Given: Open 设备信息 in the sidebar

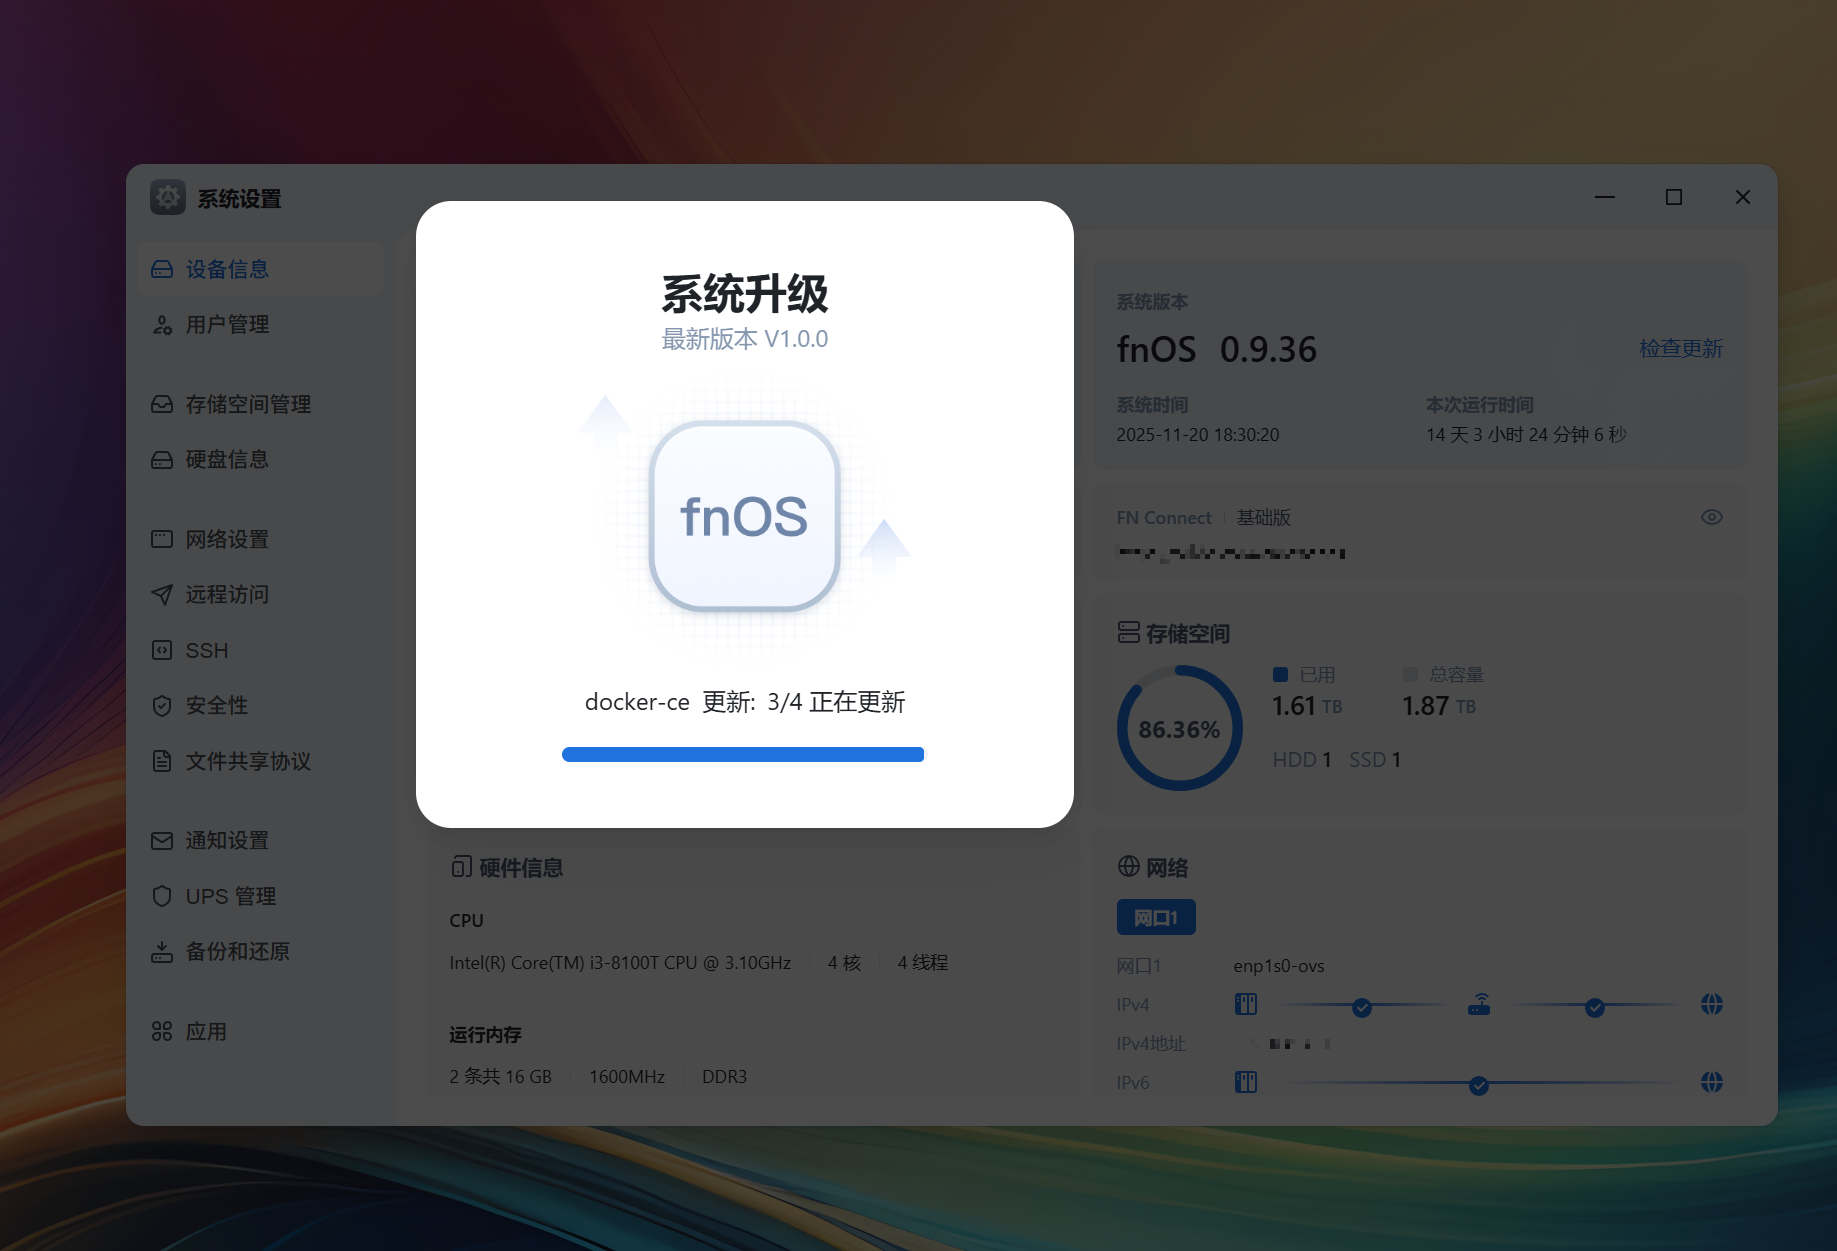Looking at the screenshot, I should (260, 269).
